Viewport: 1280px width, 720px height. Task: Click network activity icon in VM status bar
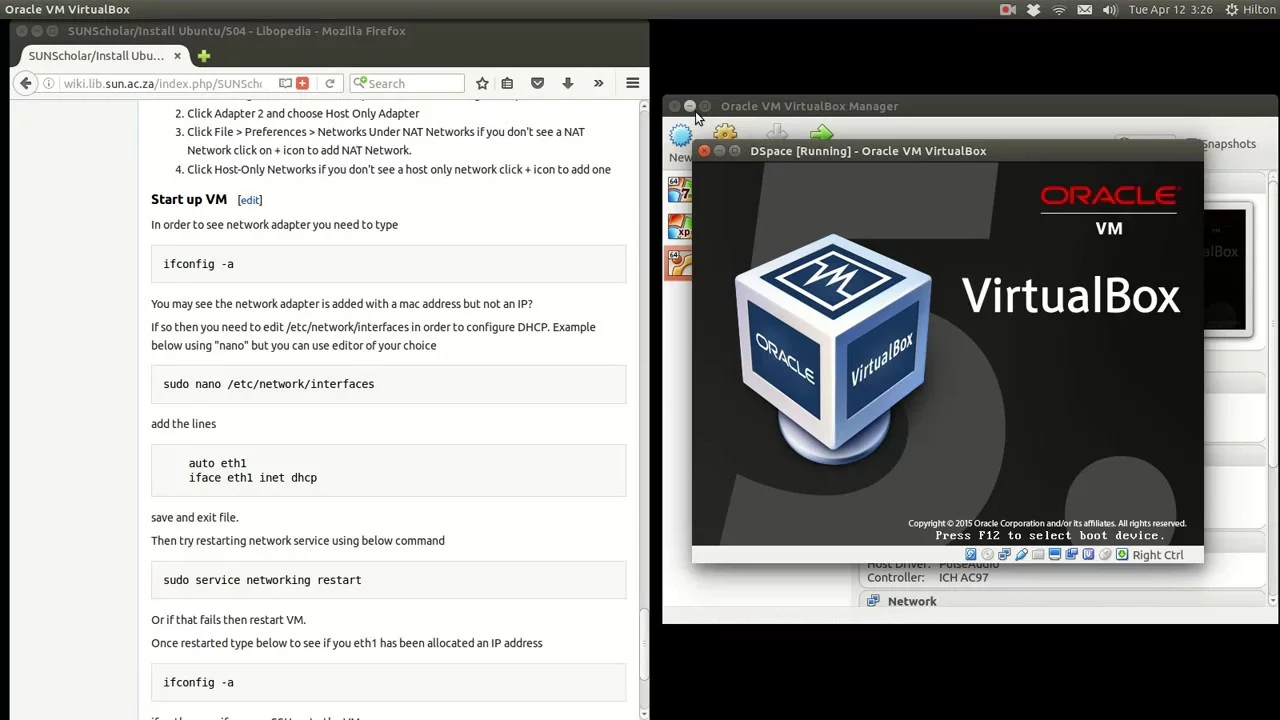coord(1004,555)
